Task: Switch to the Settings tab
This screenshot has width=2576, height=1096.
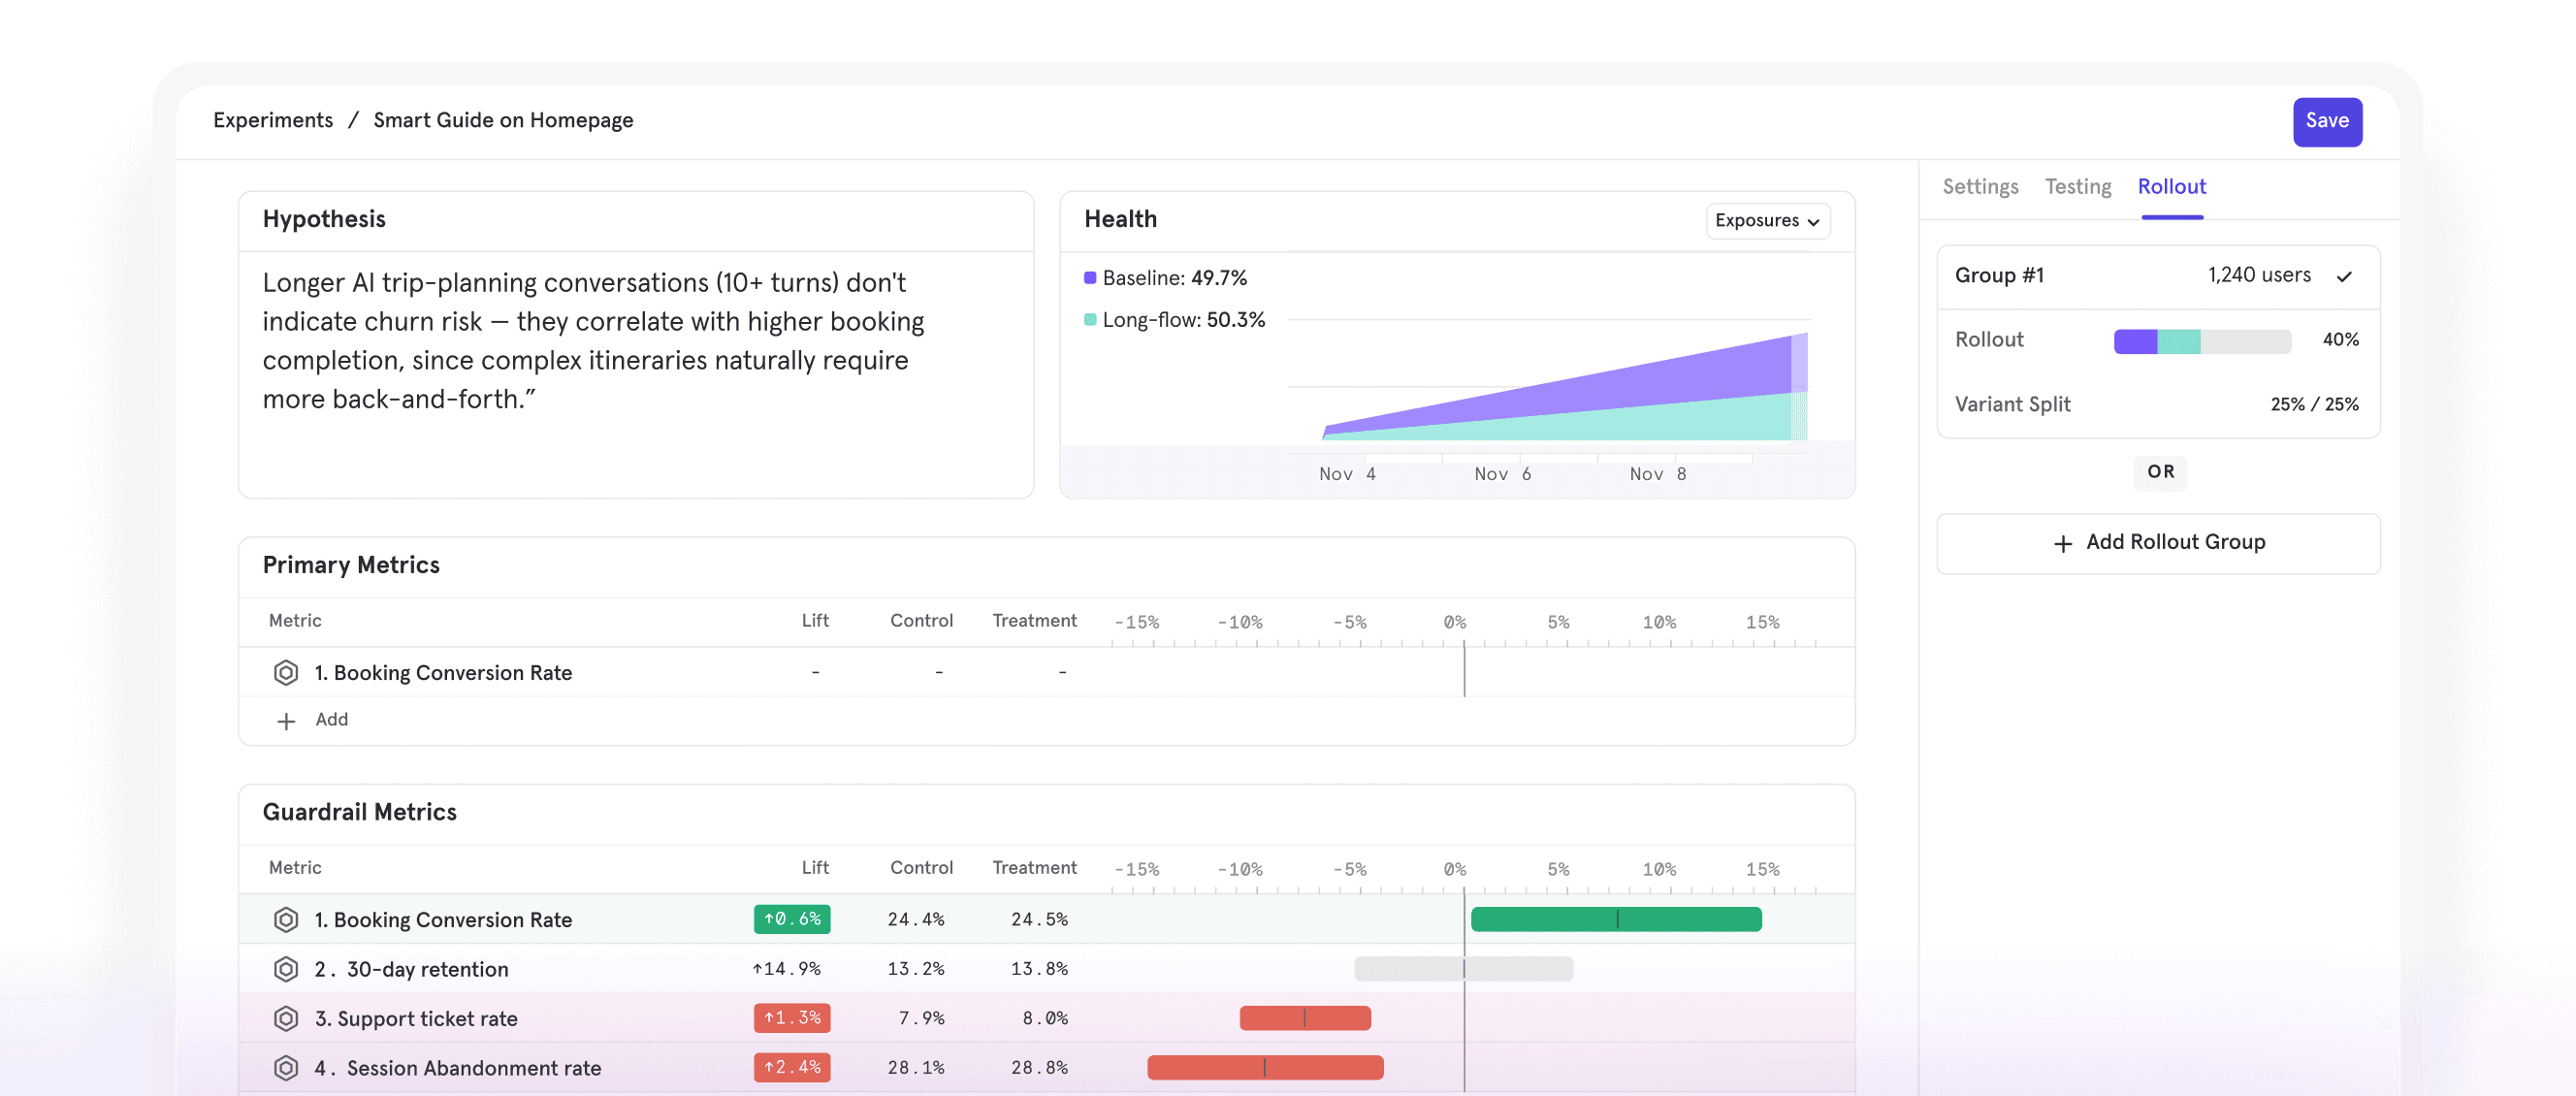Action: 1980,187
